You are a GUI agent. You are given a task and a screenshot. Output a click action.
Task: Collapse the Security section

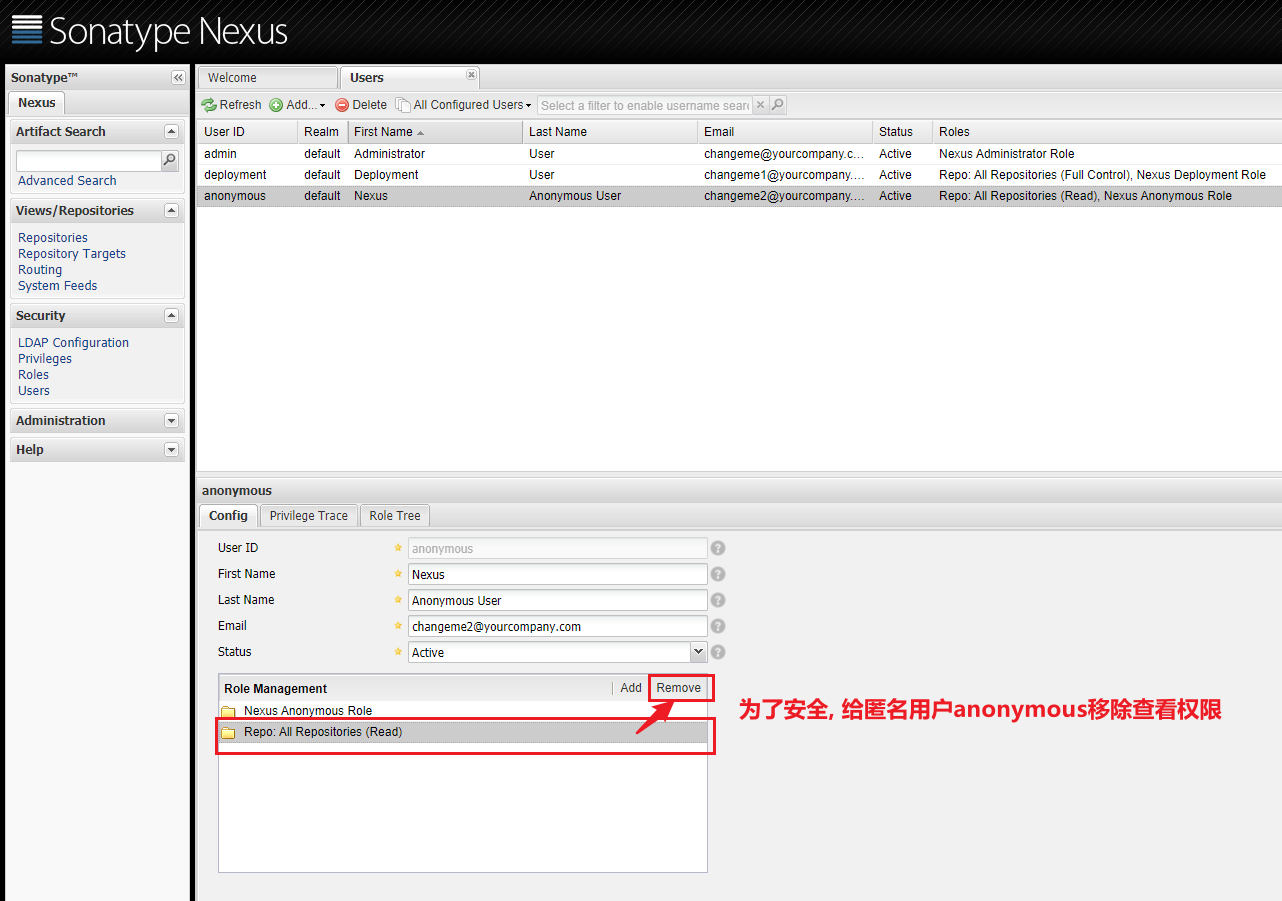pos(171,315)
